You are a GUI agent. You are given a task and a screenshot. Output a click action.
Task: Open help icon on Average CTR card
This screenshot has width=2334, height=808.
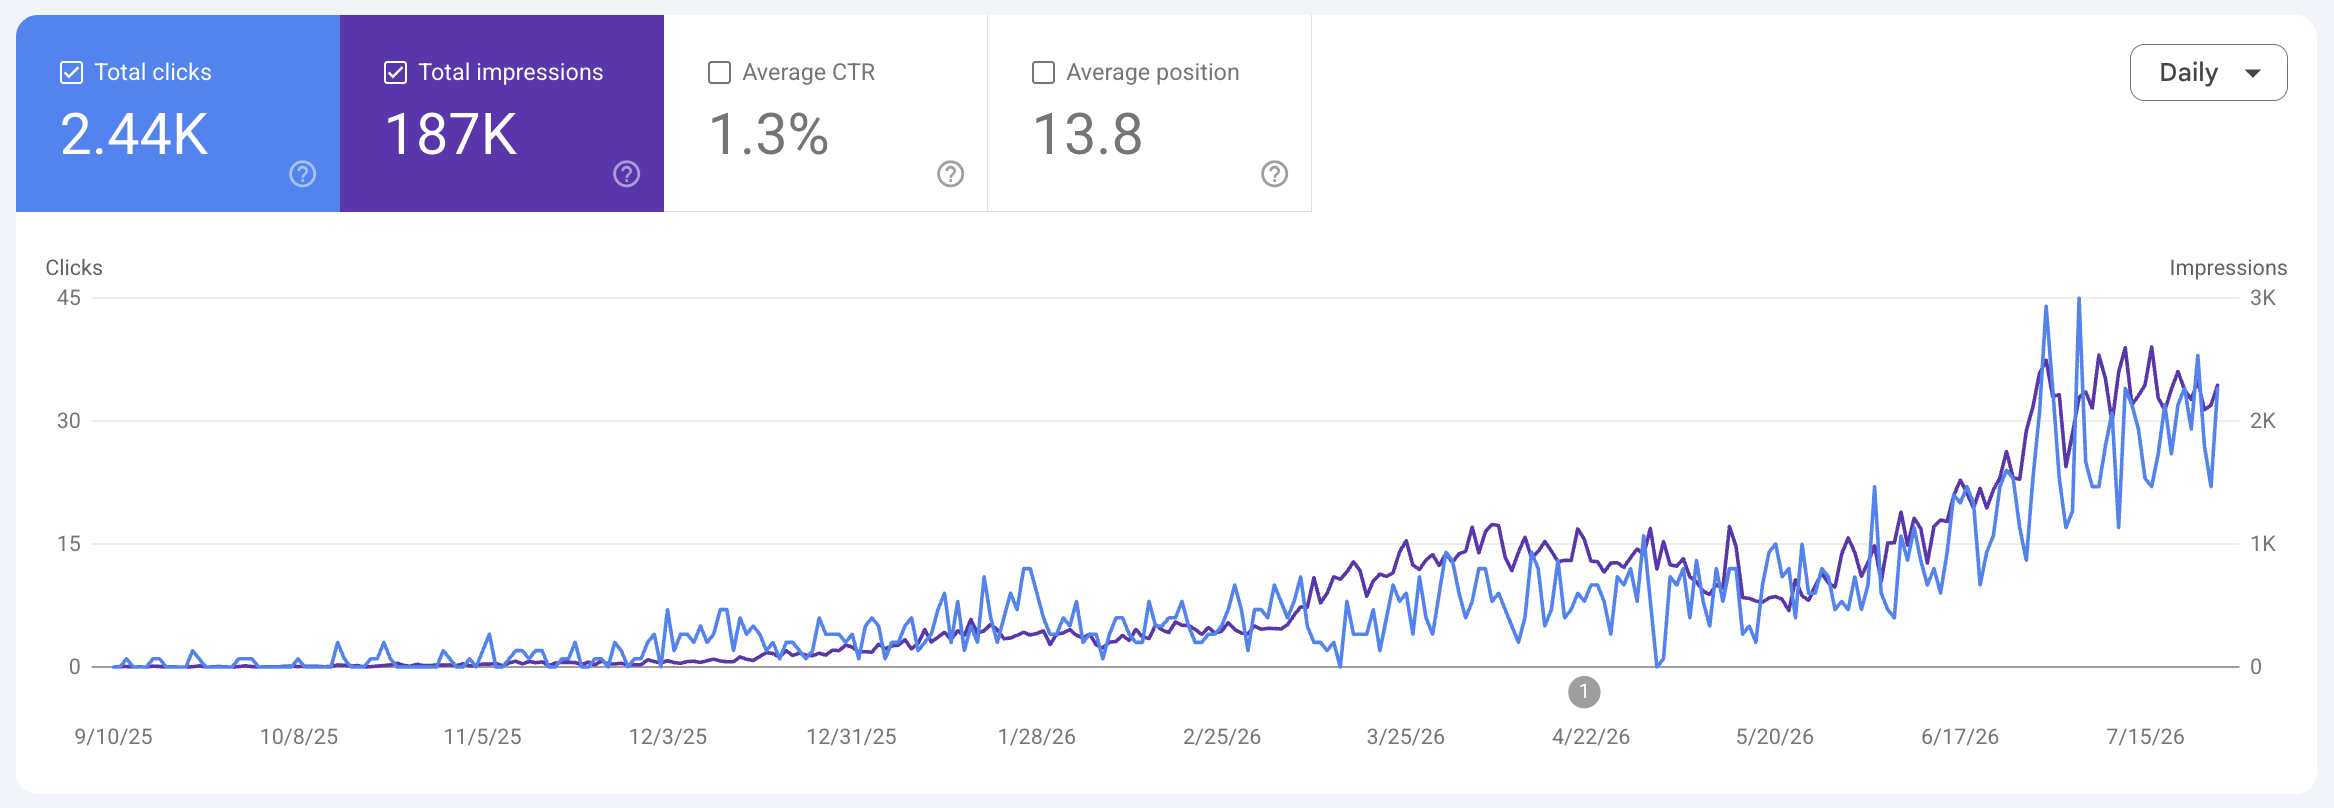(951, 174)
